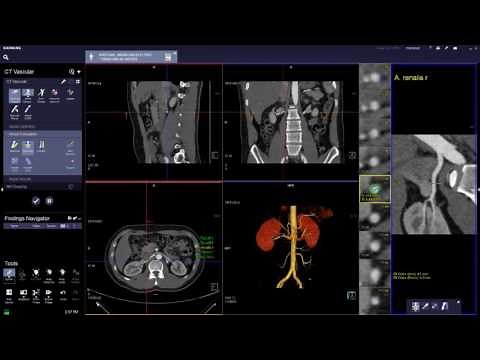Click the green status icon at bottom left

coord(6,312)
